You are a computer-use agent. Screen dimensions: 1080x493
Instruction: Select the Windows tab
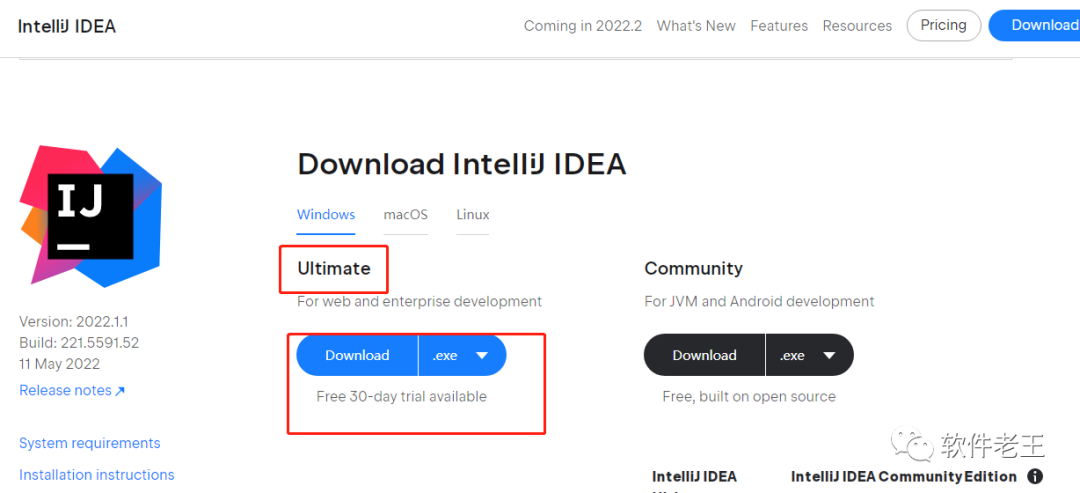(326, 214)
